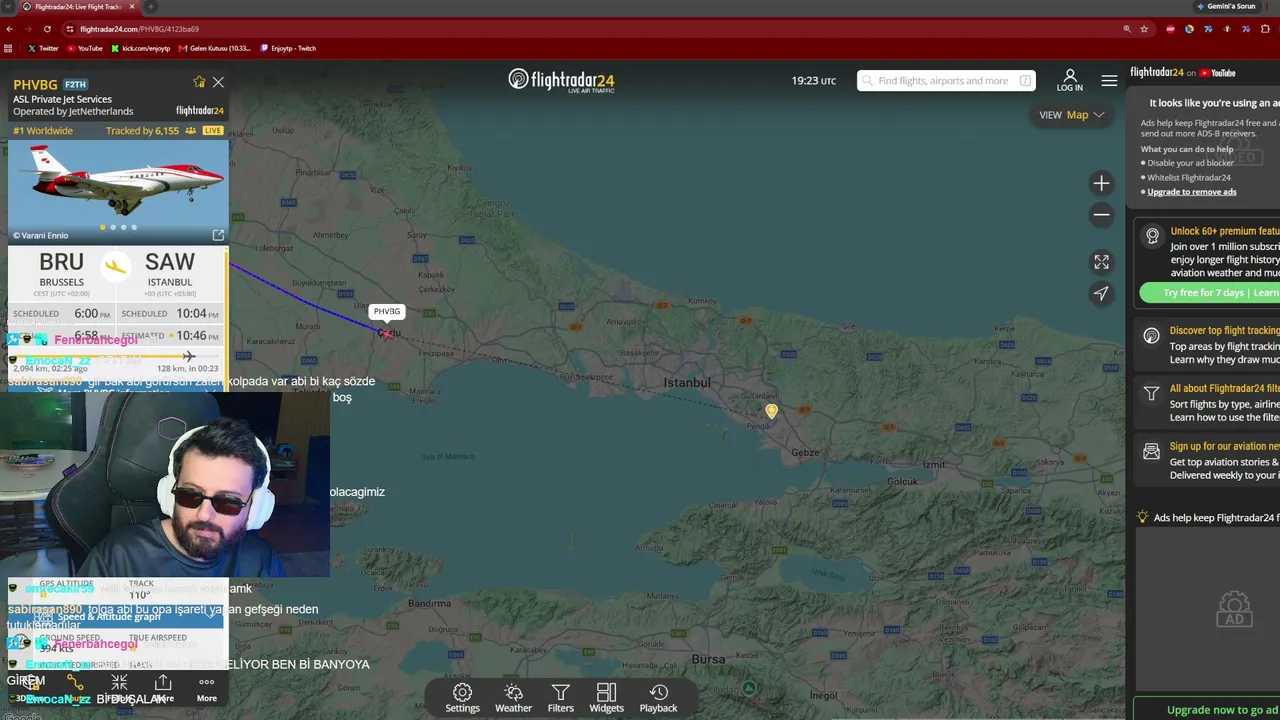This screenshot has height=720, width=1280.
Task: Click the yellow SAW airport pin
Action: point(771,410)
